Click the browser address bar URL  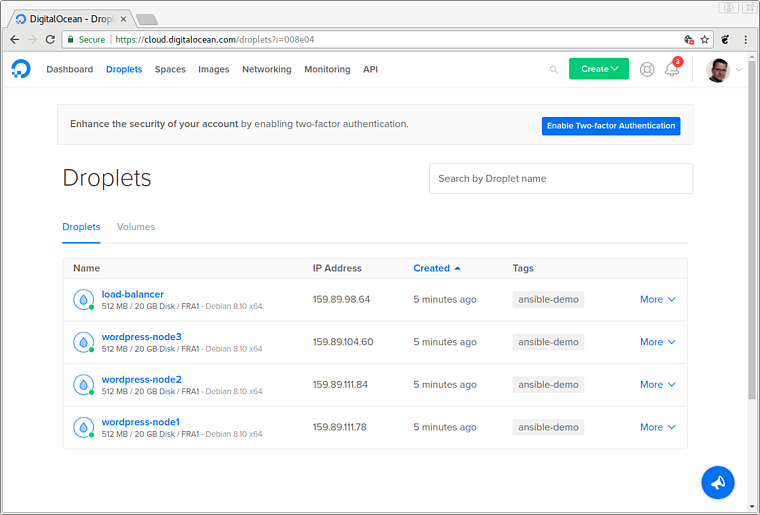(x=215, y=40)
